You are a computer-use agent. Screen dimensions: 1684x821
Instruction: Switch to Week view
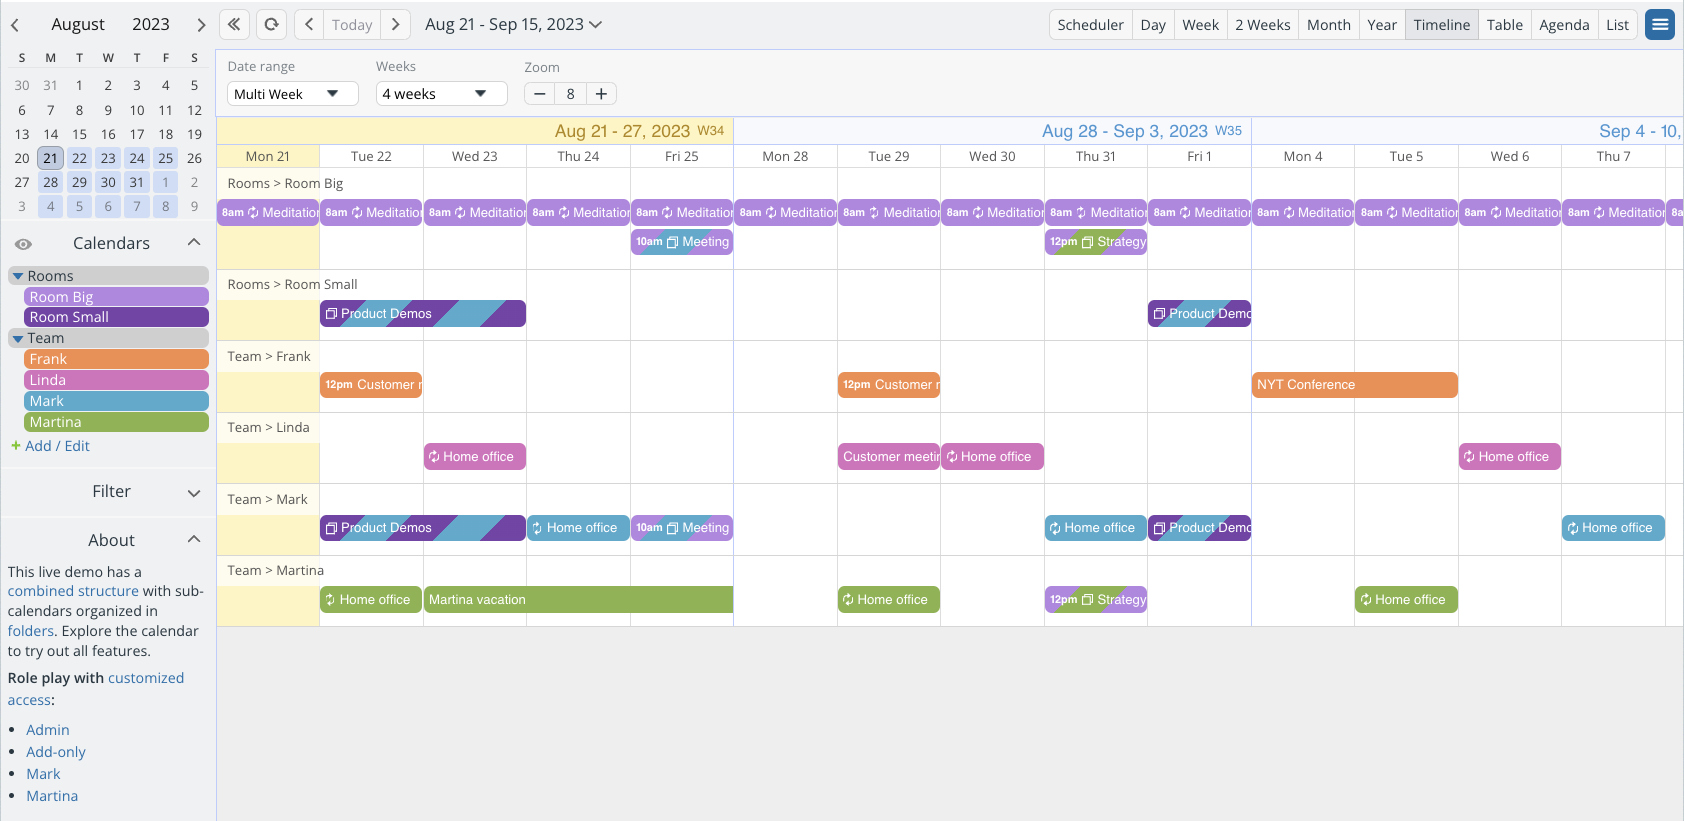1200,25
